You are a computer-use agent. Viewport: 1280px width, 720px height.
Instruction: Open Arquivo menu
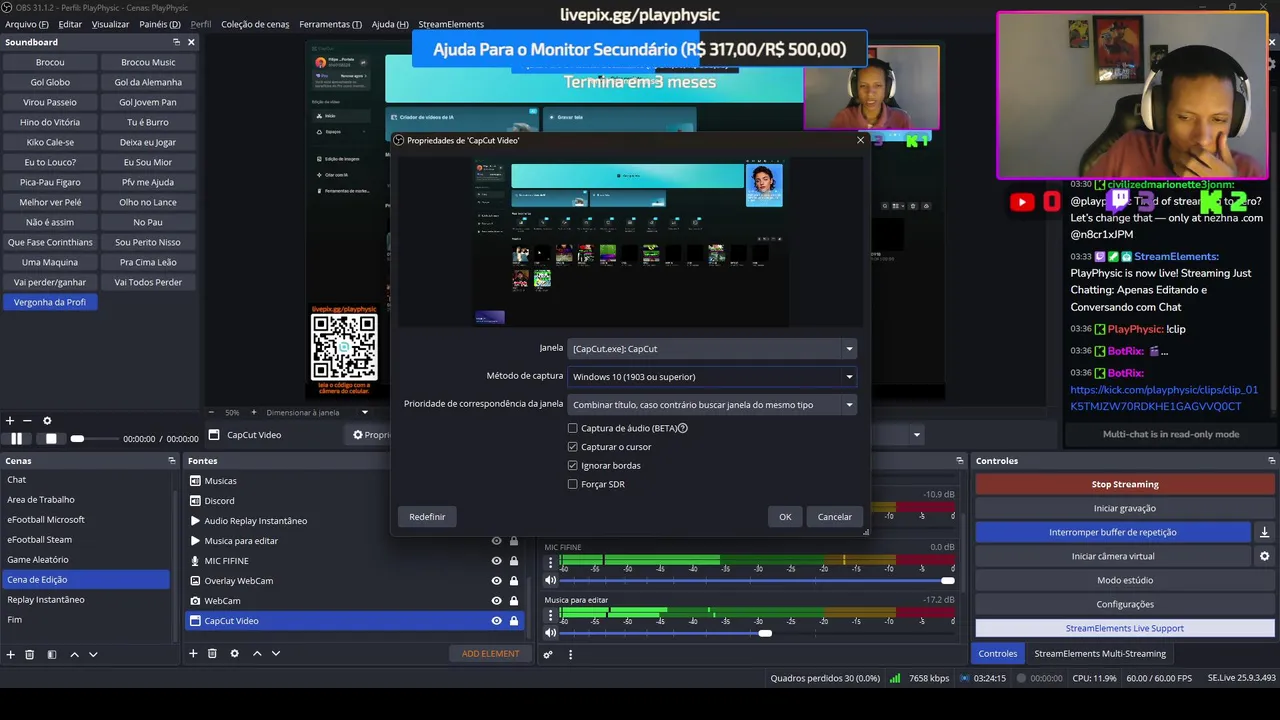(x=27, y=24)
